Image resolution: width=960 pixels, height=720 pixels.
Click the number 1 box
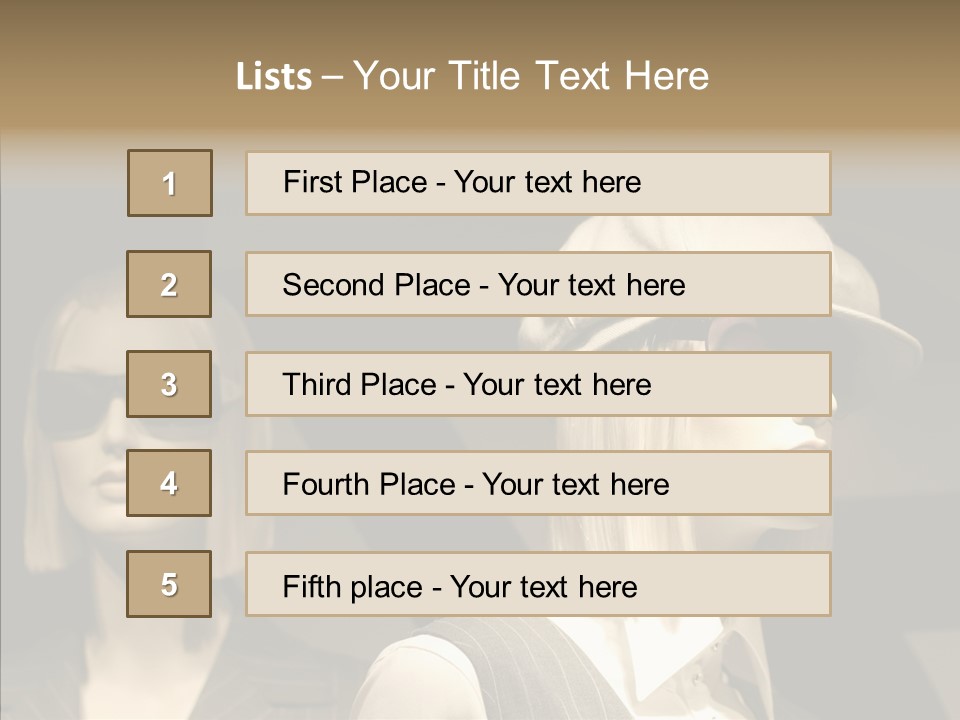[x=170, y=183]
